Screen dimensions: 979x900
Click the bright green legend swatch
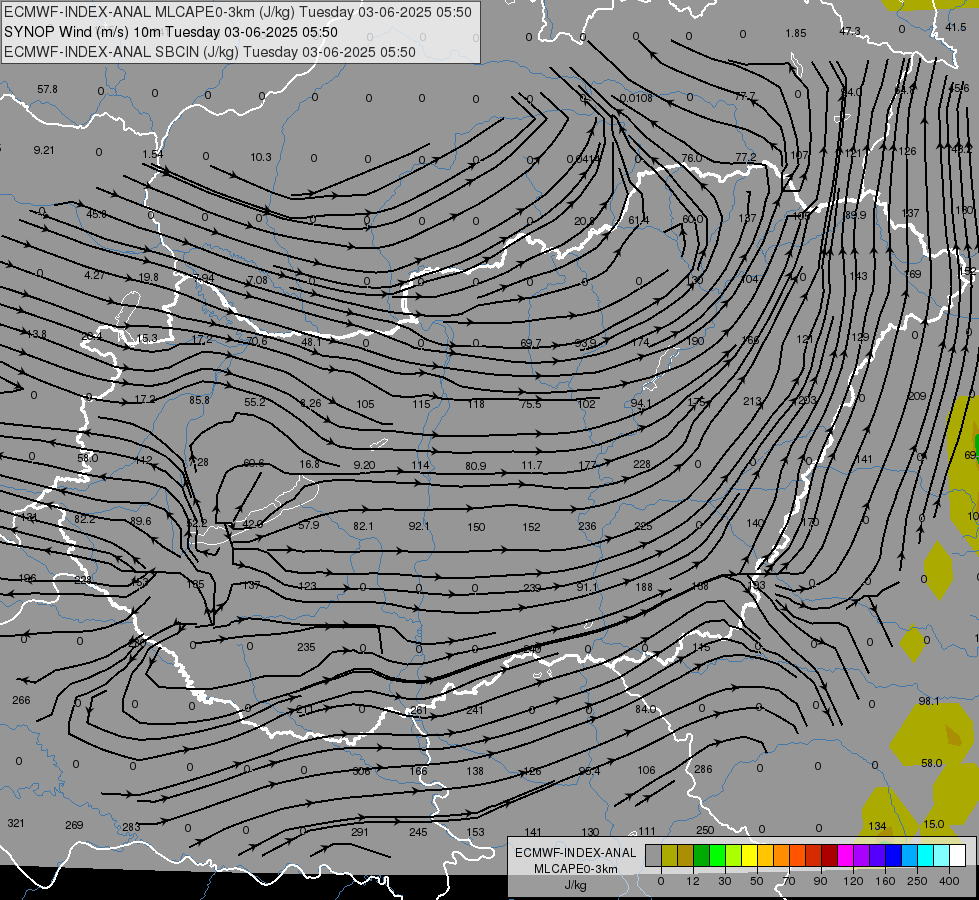pos(717,856)
